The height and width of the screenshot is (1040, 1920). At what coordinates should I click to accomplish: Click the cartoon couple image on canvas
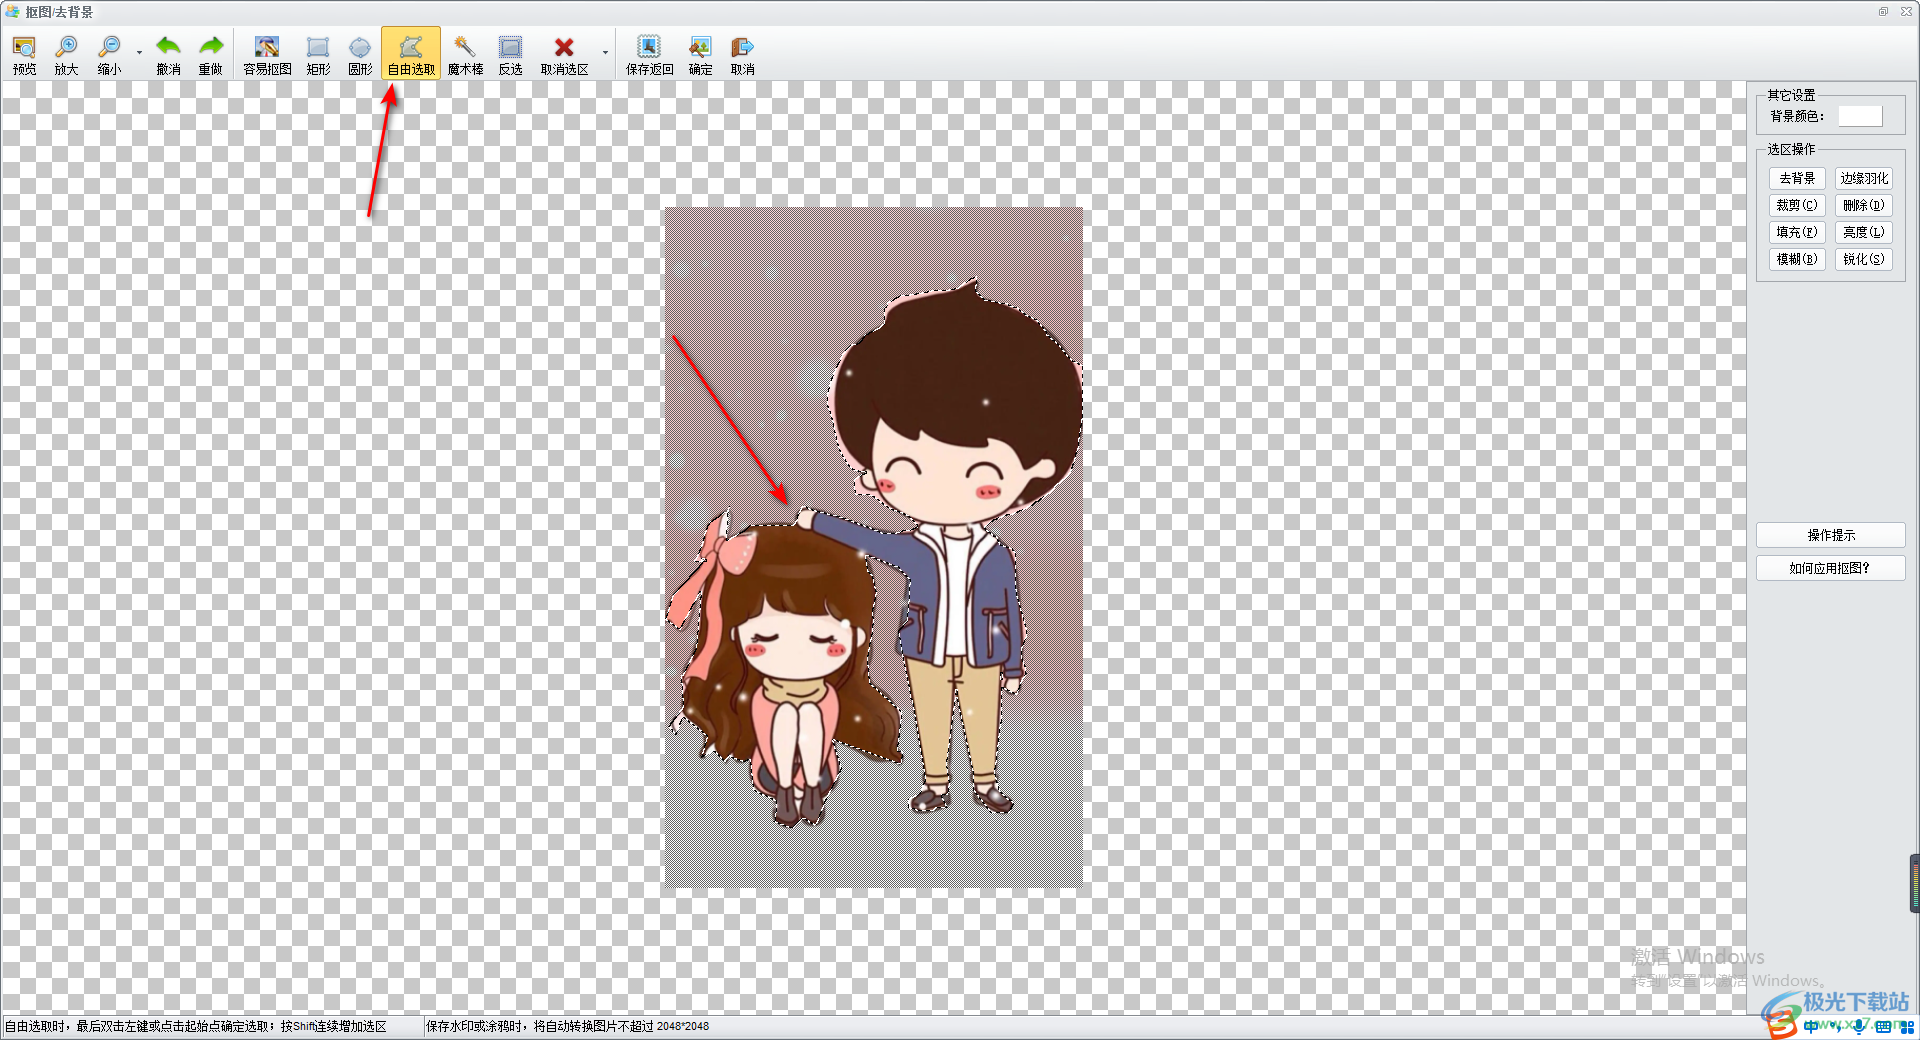point(874,547)
